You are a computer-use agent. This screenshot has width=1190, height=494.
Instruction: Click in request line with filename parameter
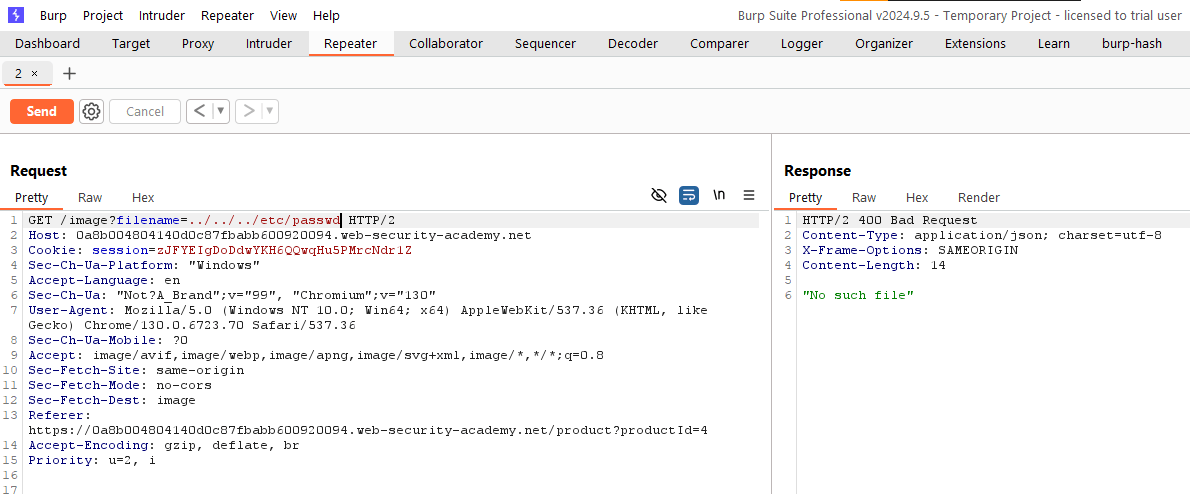click(x=200, y=220)
